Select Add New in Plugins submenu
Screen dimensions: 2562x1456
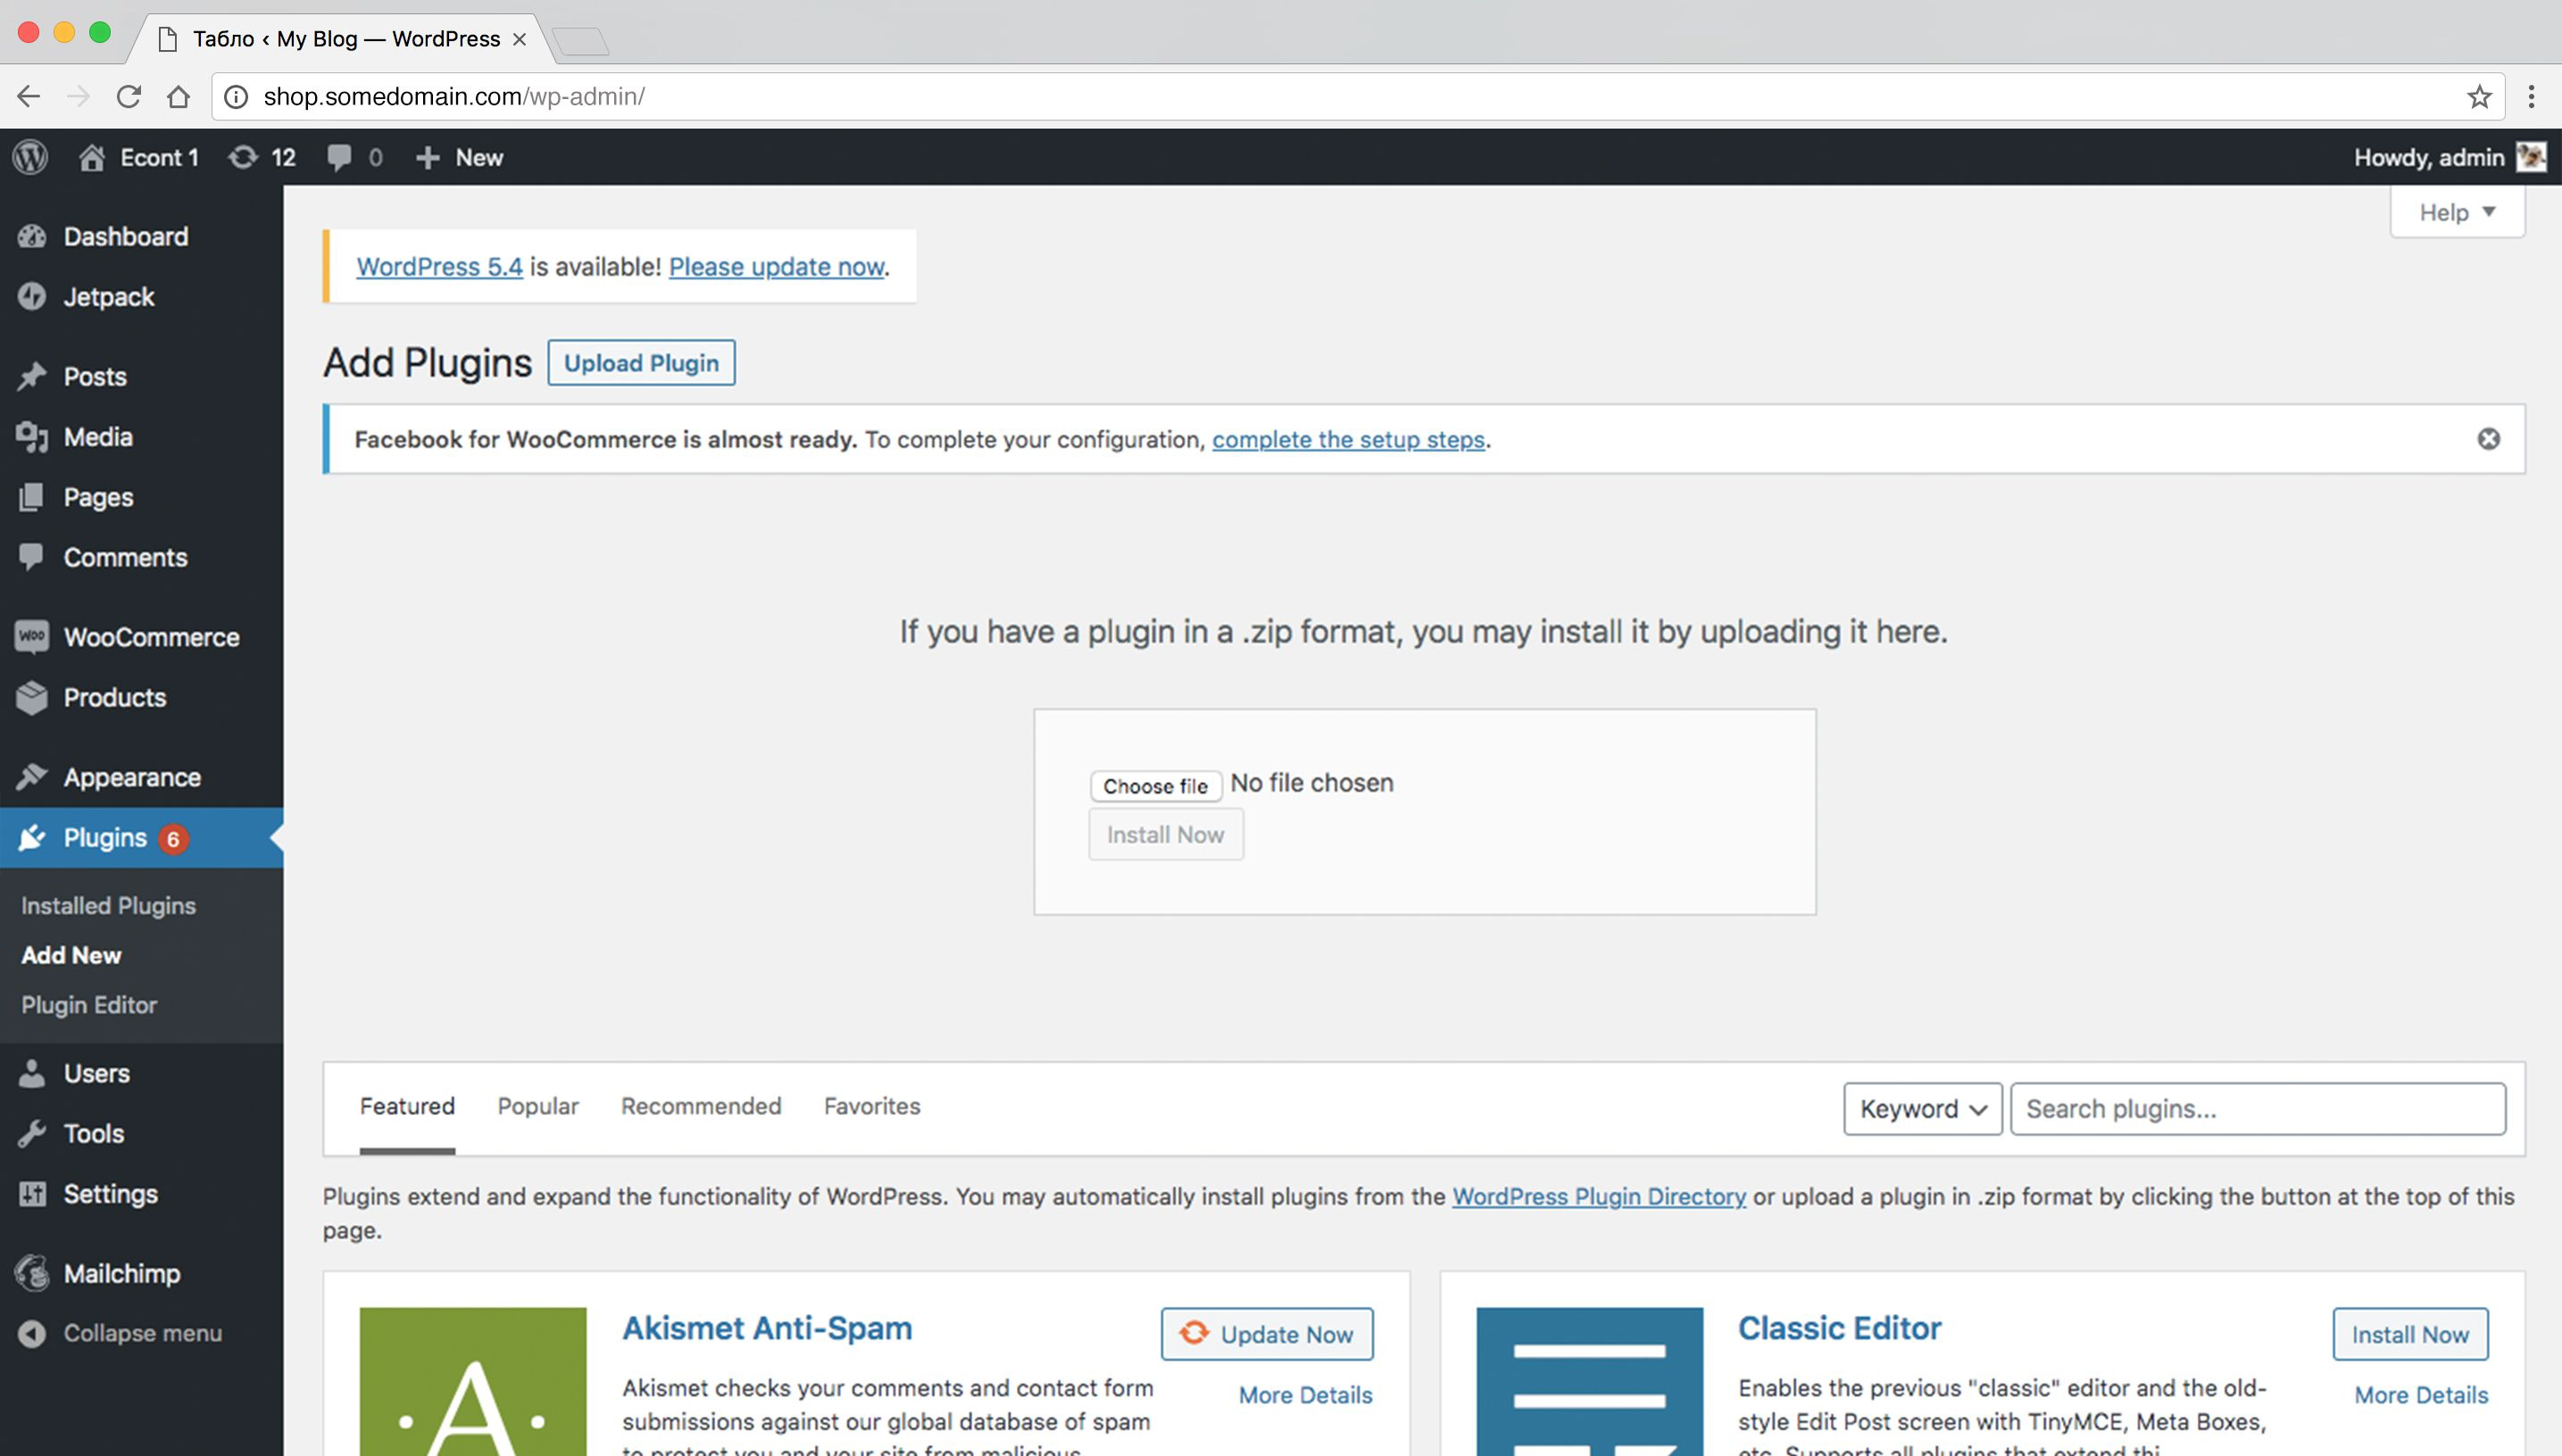pyautogui.click(x=71, y=955)
